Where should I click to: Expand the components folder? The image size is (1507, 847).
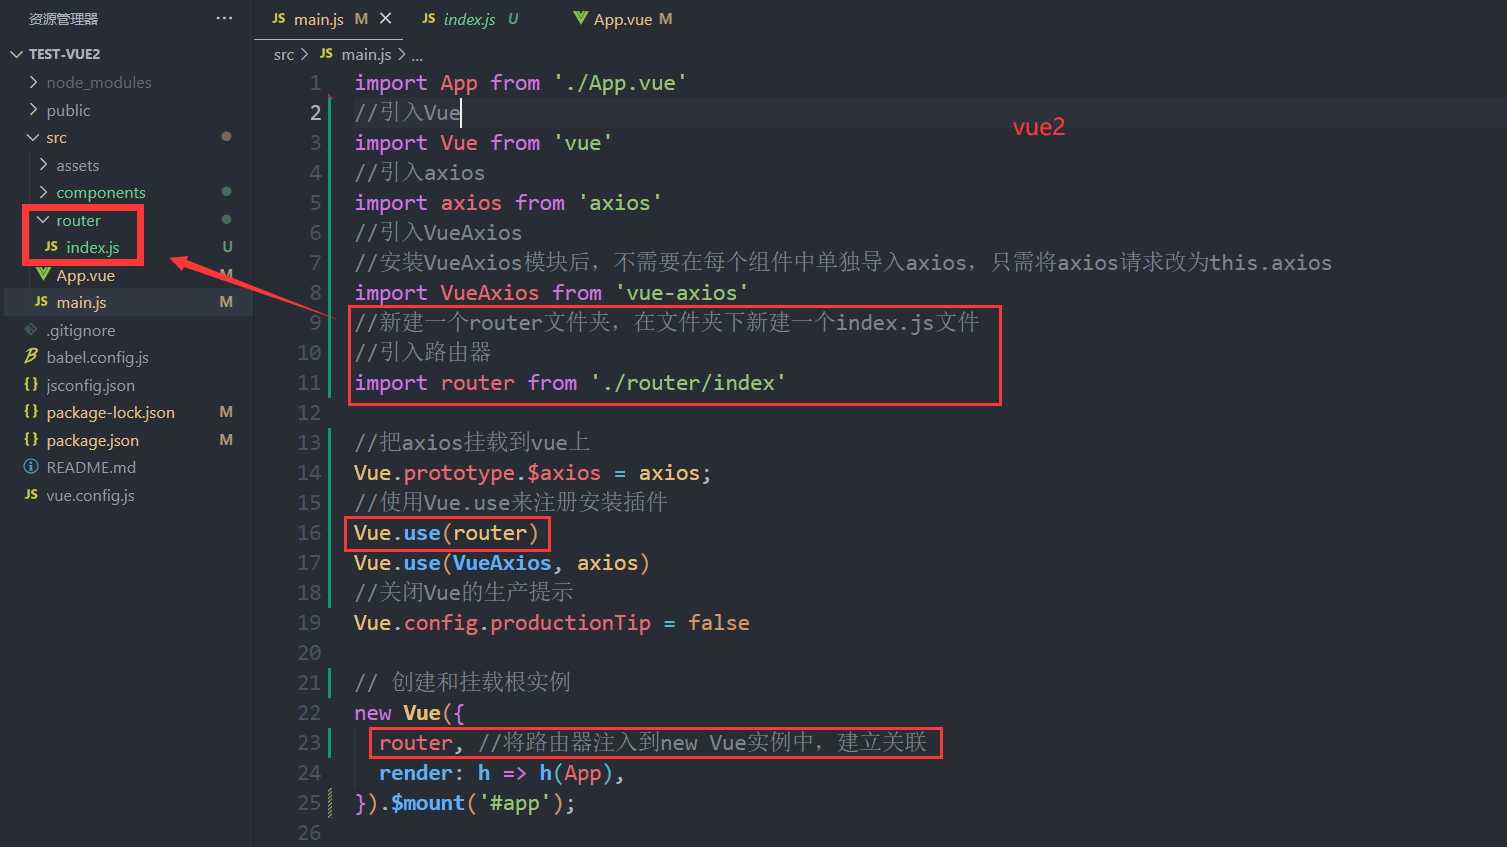point(43,192)
